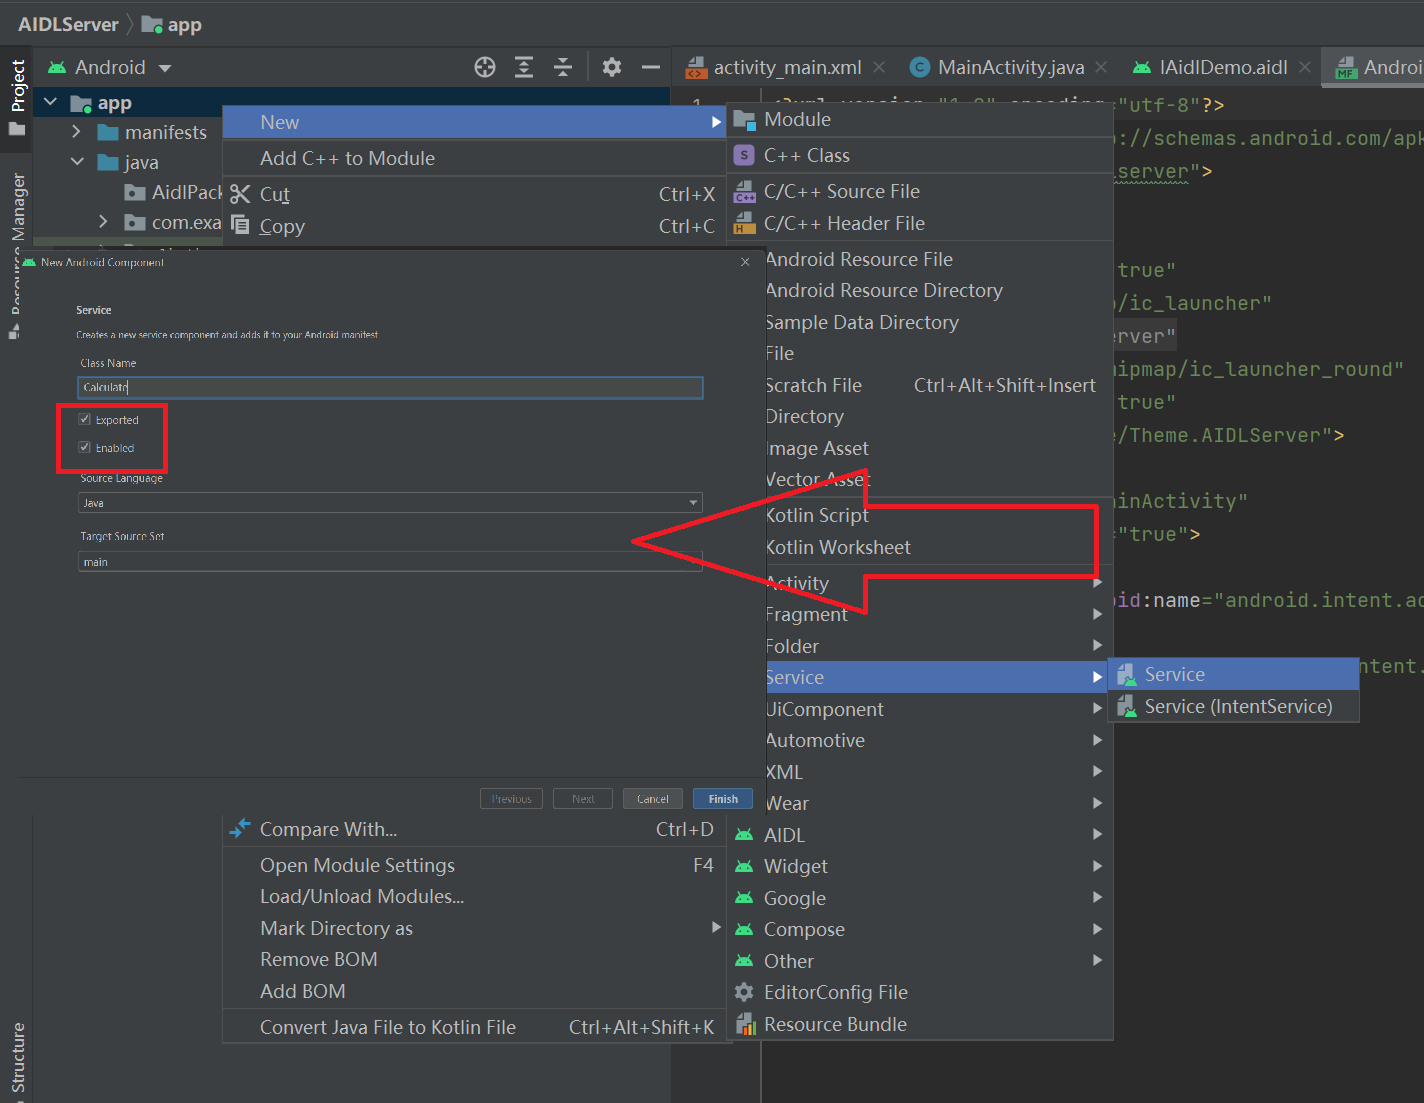Click the disabled Next button

coord(583,799)
